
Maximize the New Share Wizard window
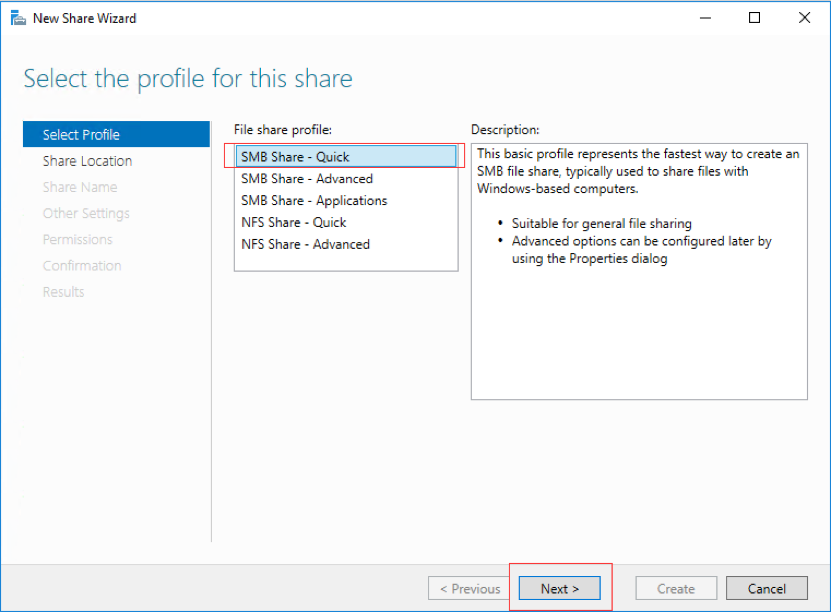click(755, 18)
